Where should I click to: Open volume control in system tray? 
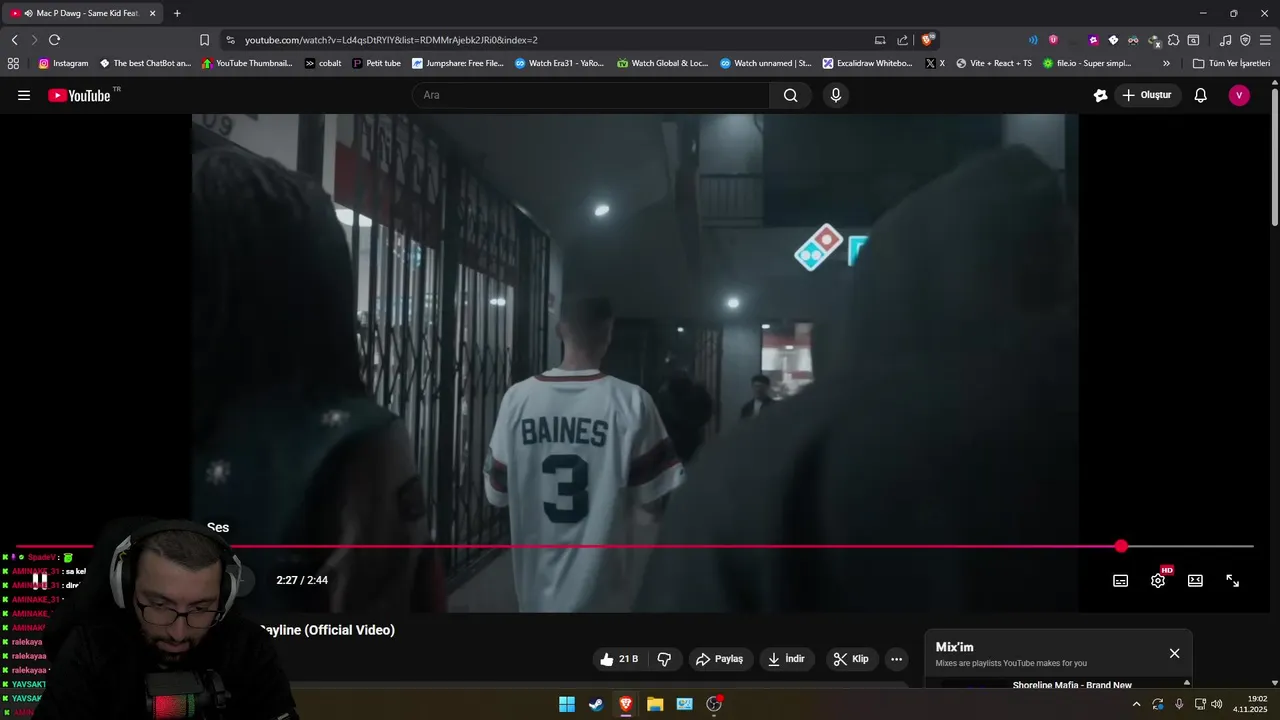pyautogui.click(x=1217, y=704)
